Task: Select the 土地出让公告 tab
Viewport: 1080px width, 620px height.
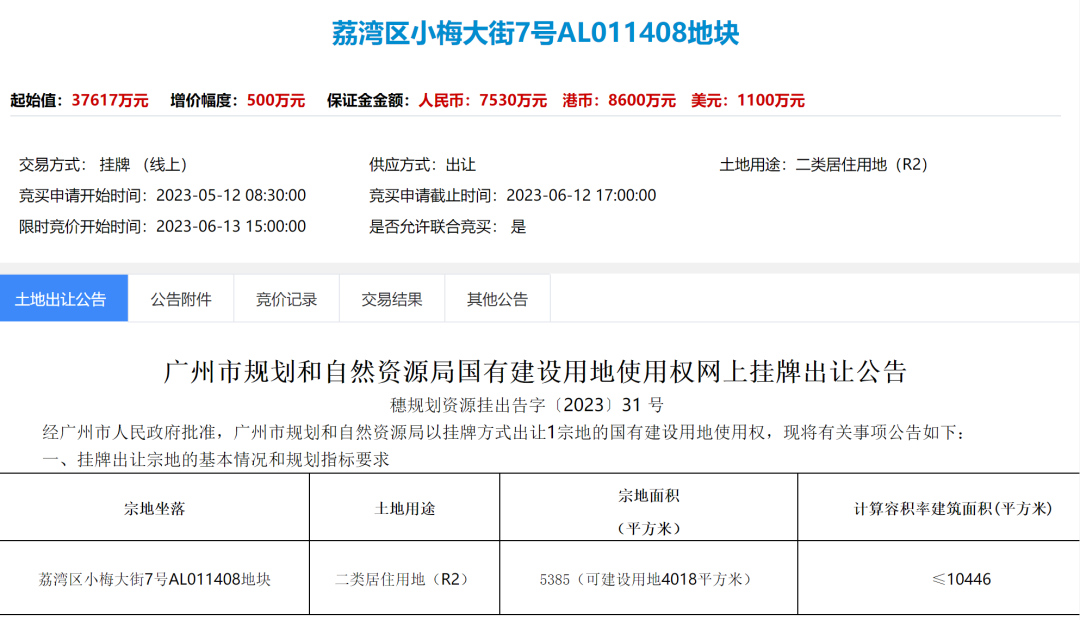Action: point(64,297)
